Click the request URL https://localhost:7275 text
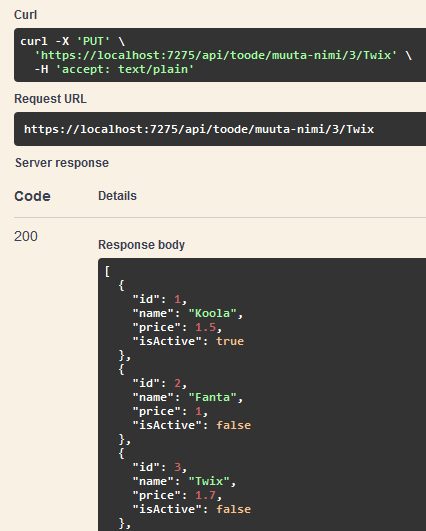426x531 pixels. click(x=199, y=129)
